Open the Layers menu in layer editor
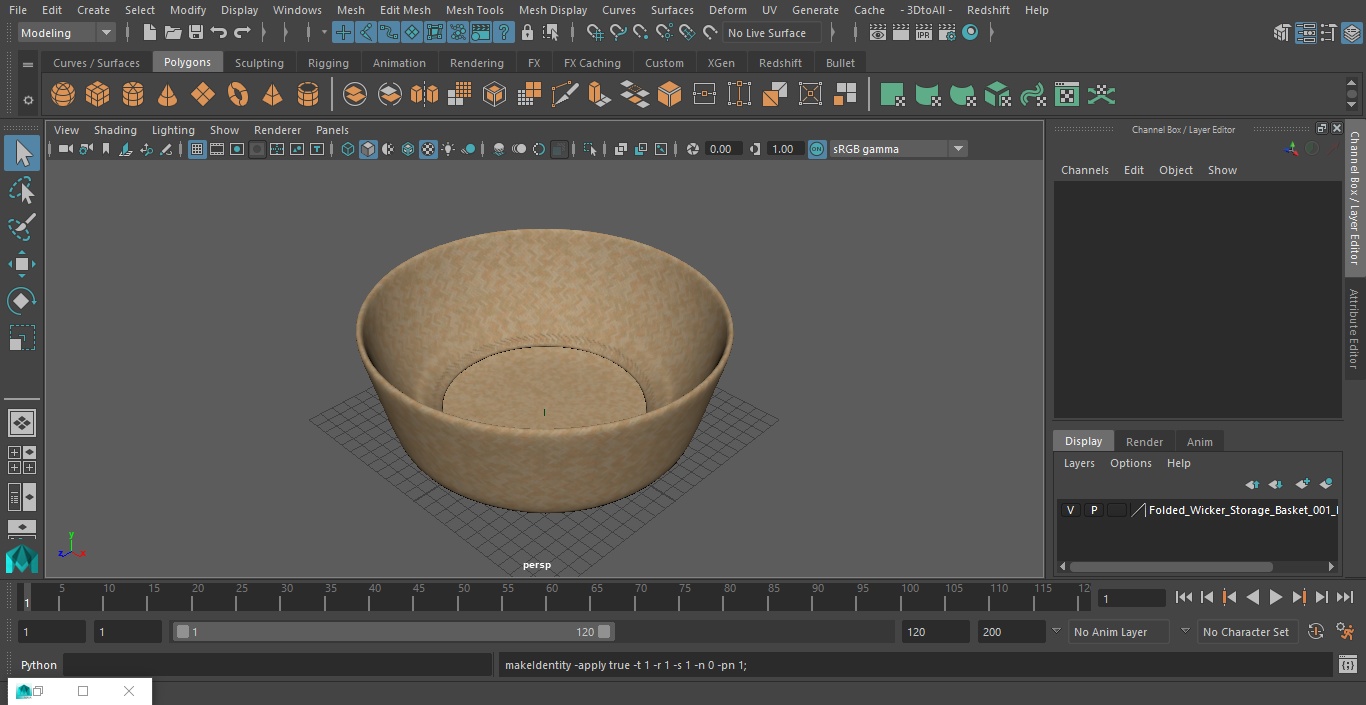Viewport: 1366px width, 705px height. point(1078,463)
